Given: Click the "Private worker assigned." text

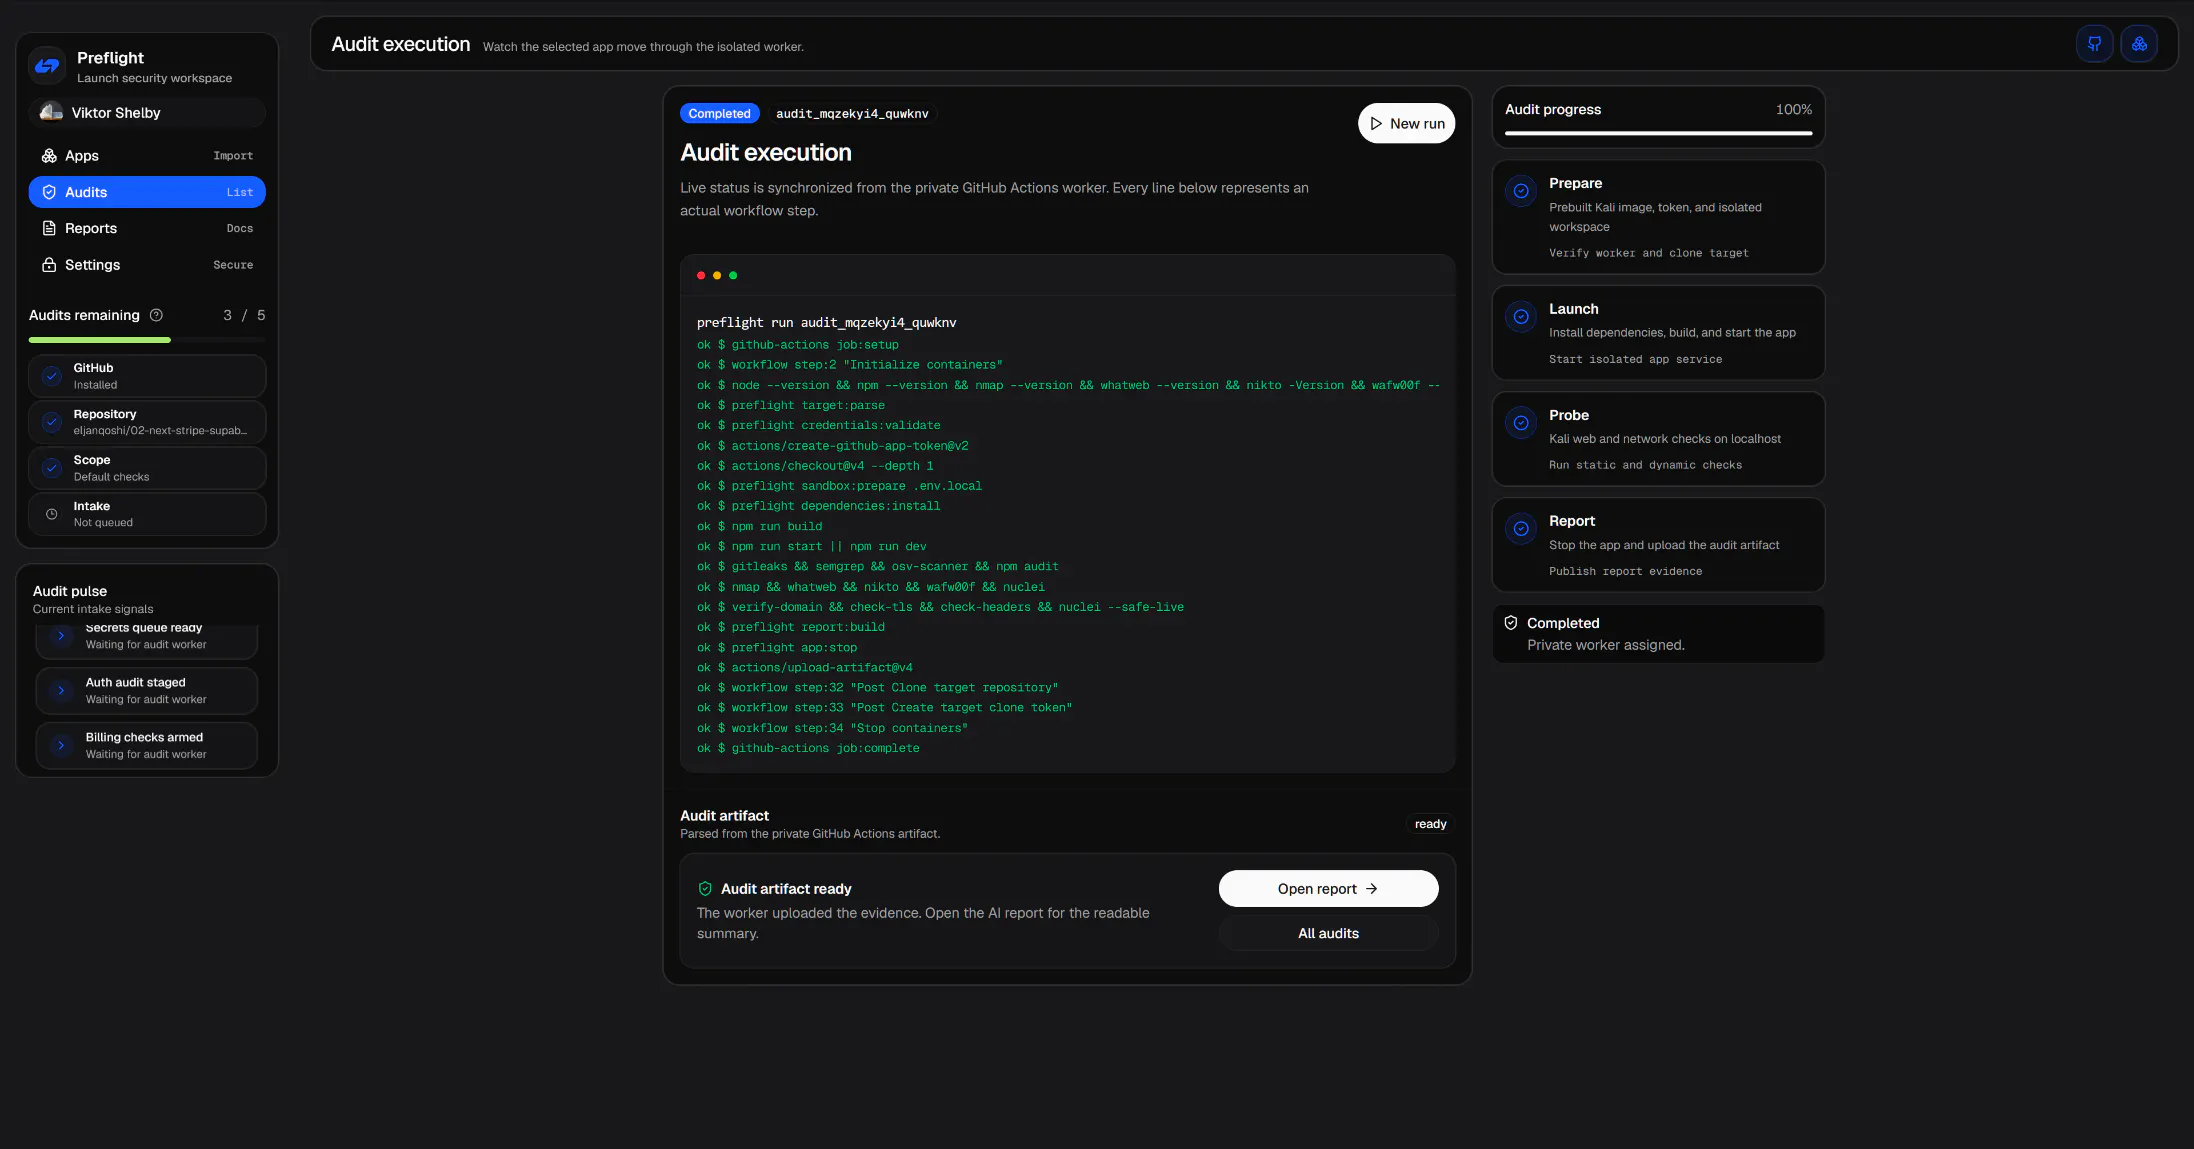Looking at the screenshot, I should [1606, 645].
